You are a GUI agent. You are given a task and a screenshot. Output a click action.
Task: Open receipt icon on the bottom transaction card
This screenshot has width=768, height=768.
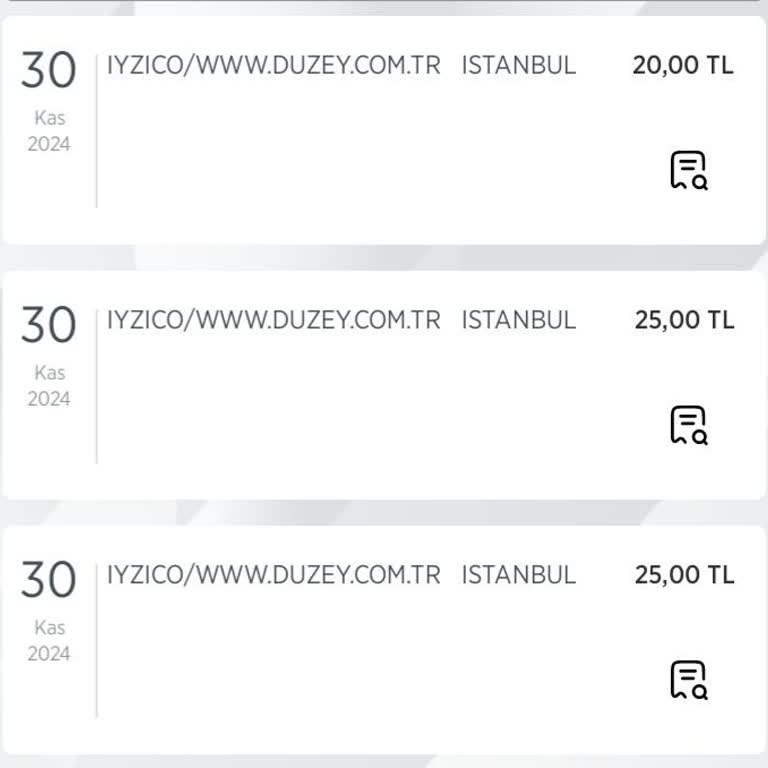(x=688, y=681)
